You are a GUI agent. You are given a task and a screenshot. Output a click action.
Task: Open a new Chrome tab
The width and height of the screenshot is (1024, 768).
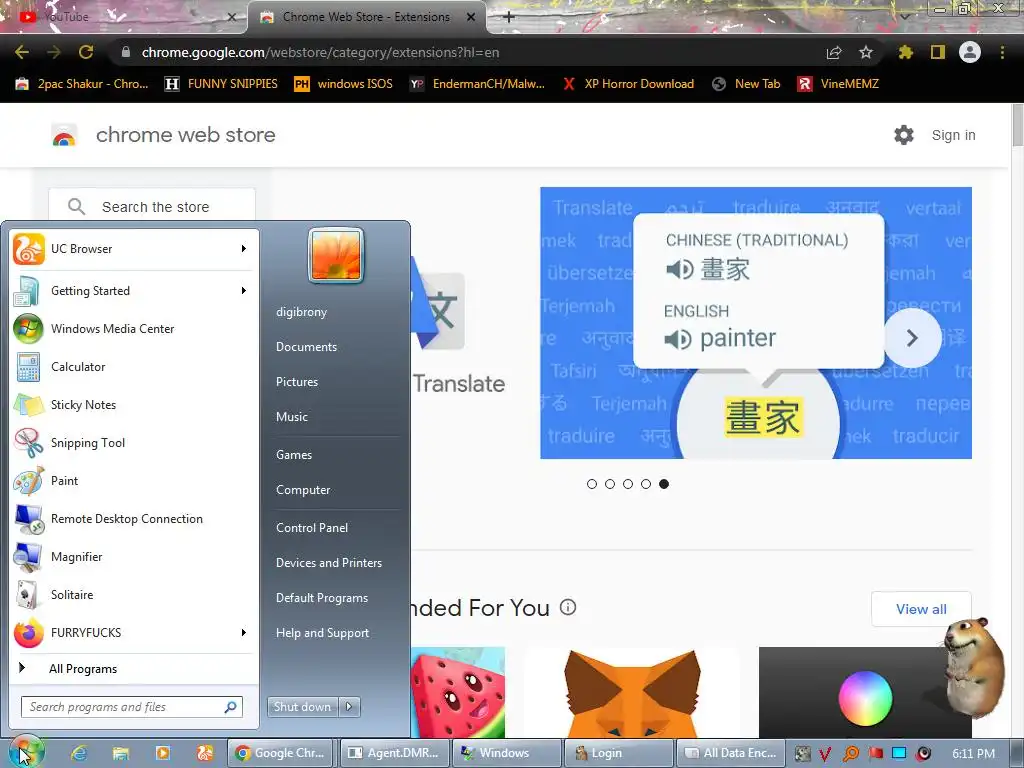coord(509,17)
